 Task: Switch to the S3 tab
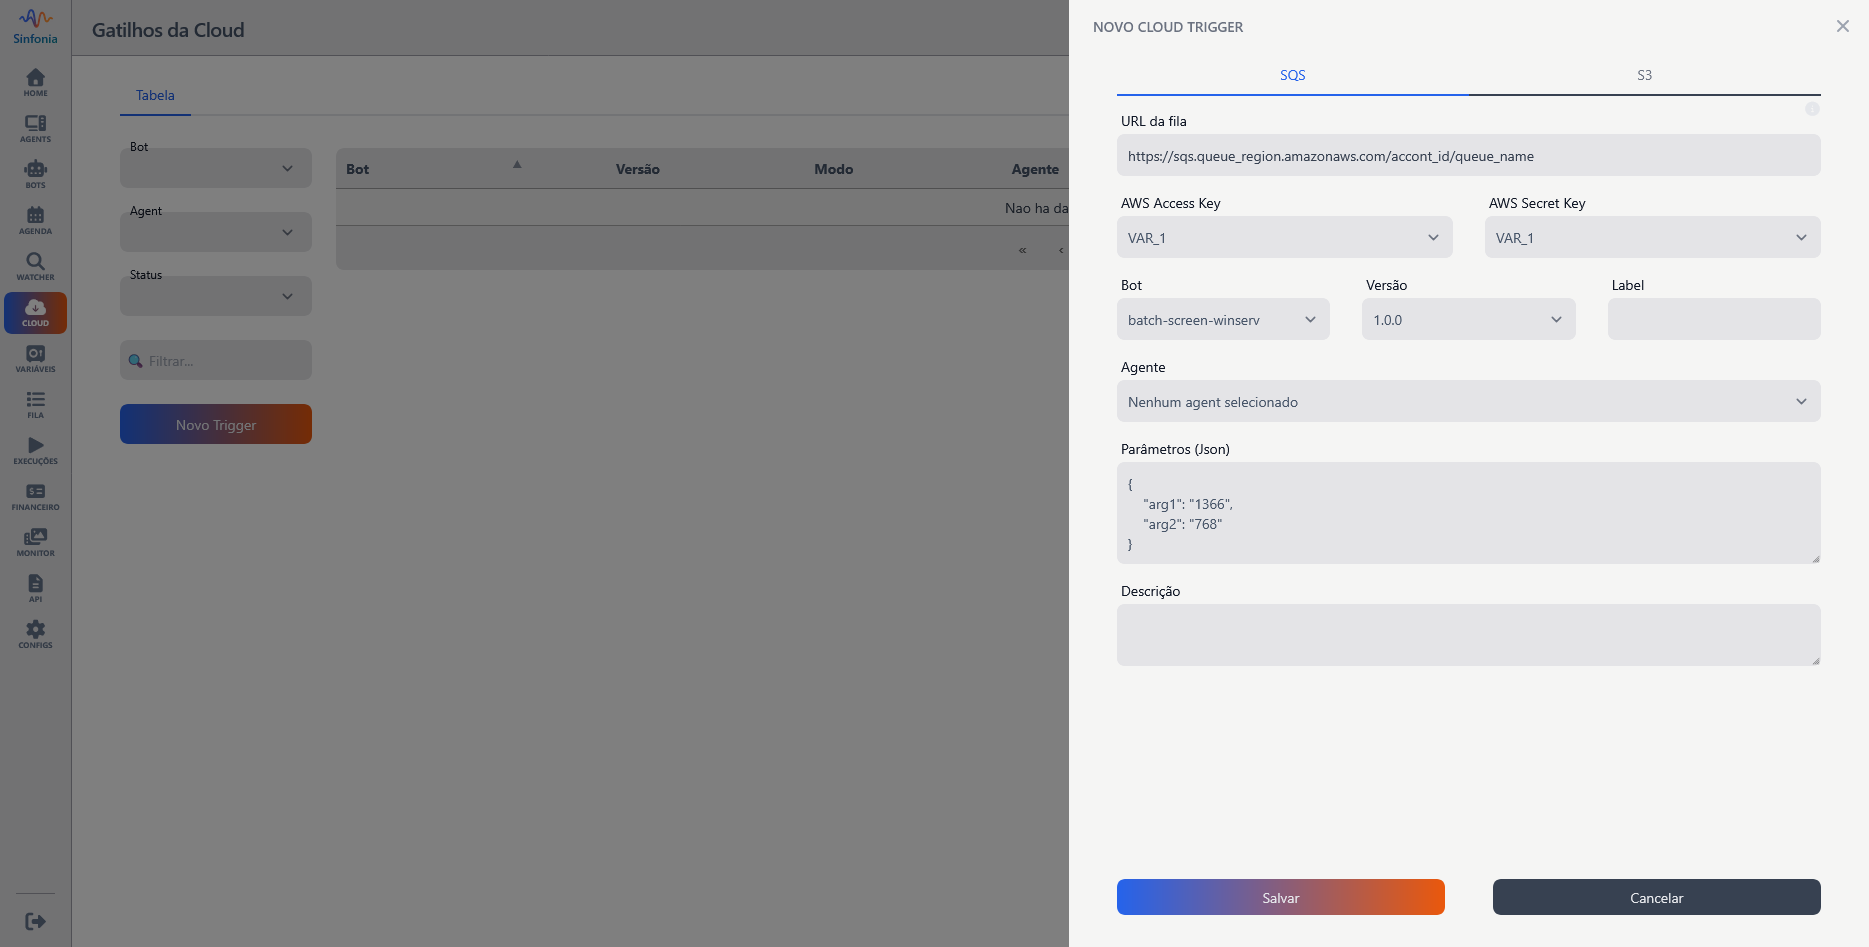1644,75
